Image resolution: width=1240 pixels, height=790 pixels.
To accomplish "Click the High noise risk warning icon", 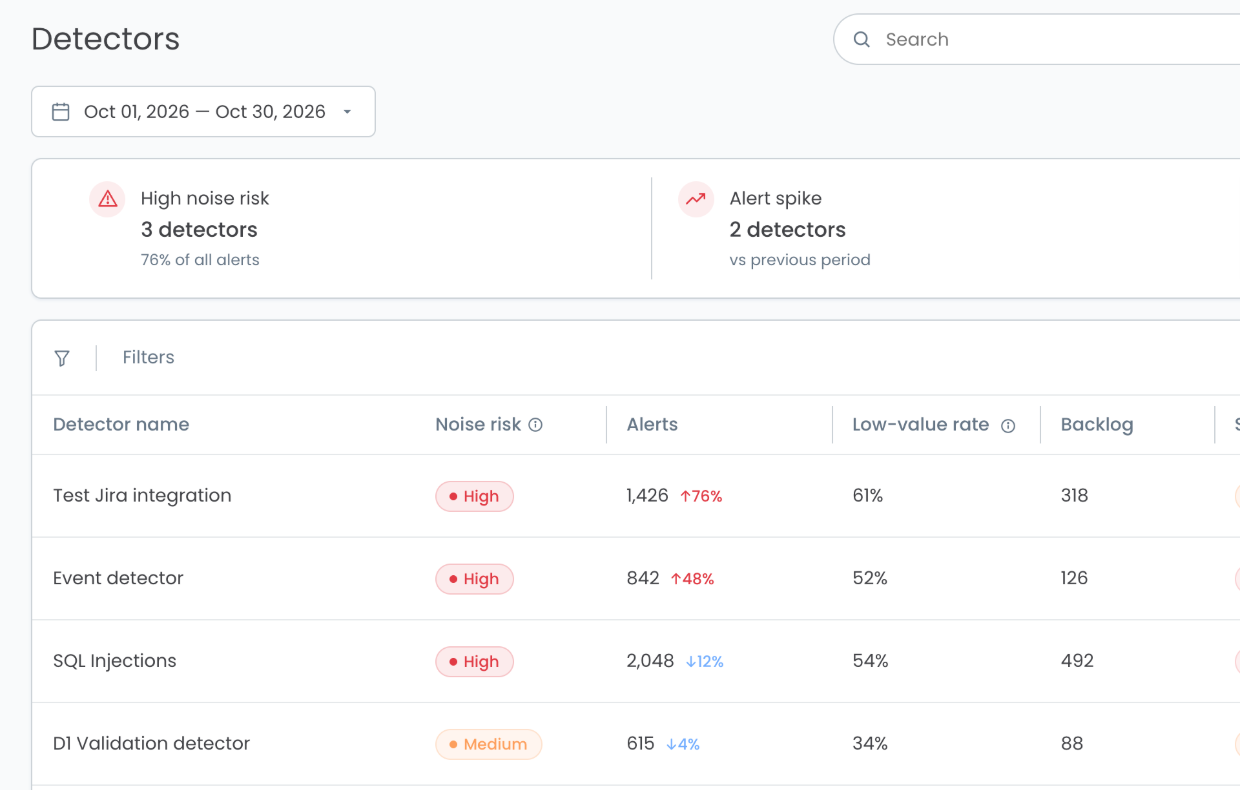I will (108, 199).
